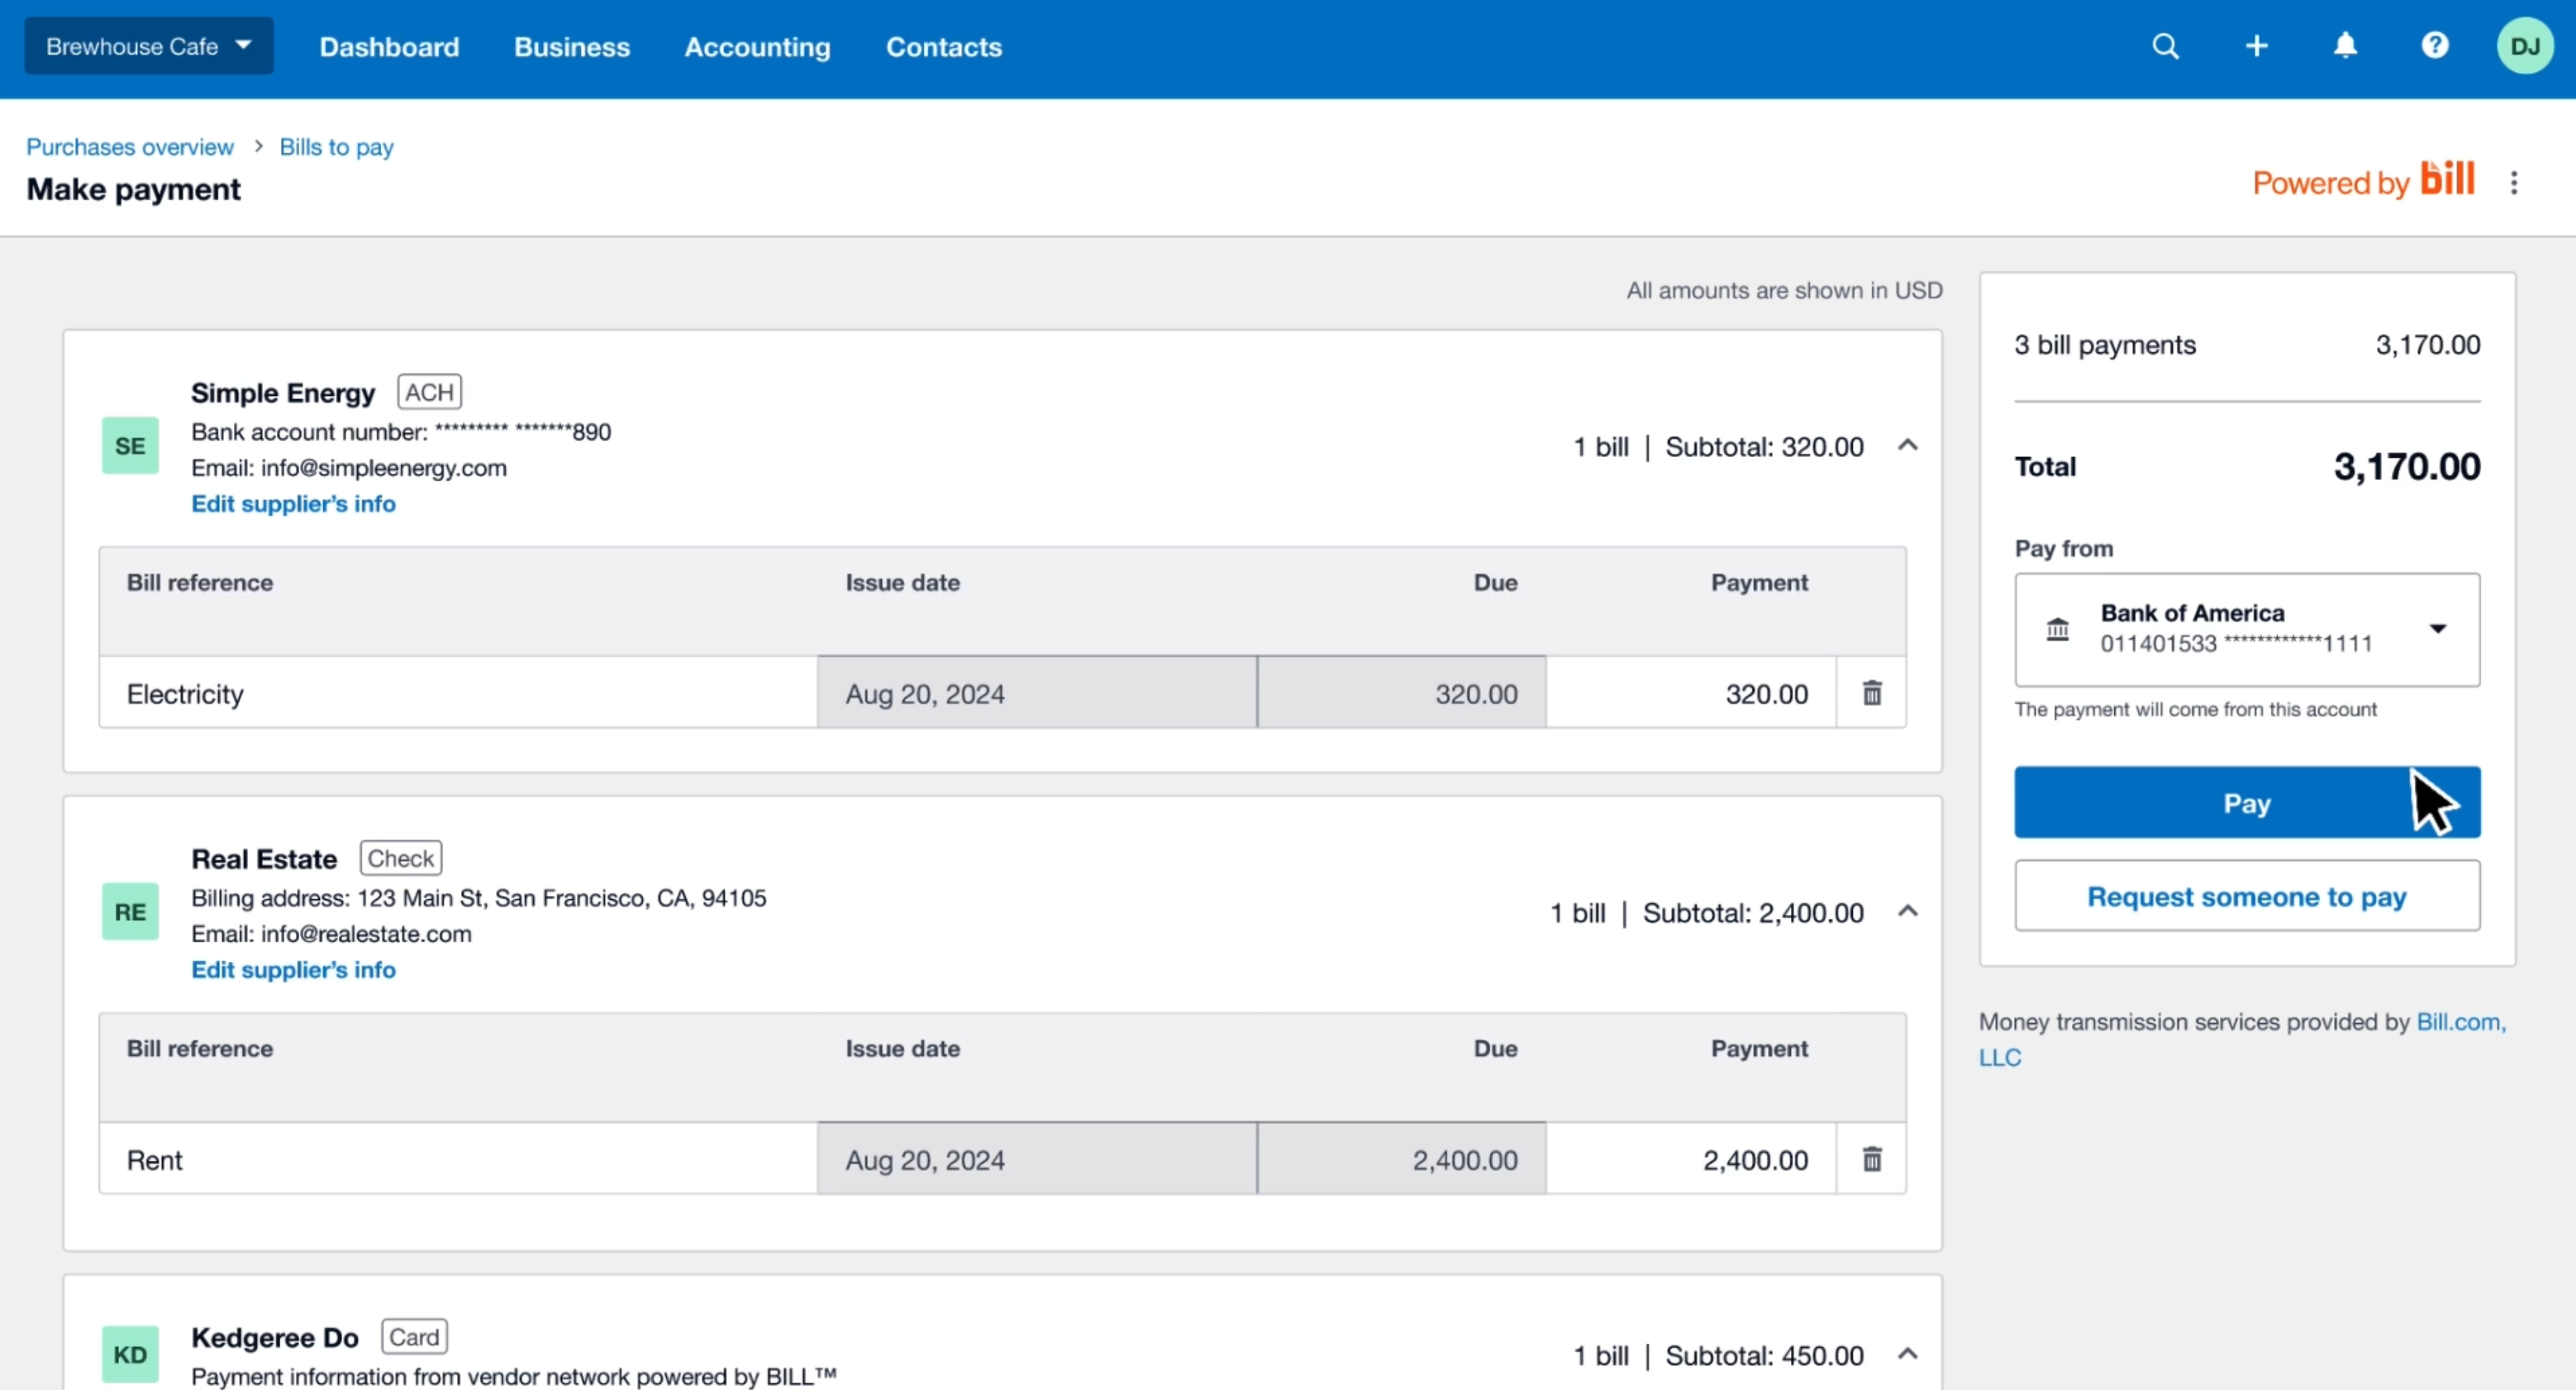Image resolution: width=2576 pixels, height=1390 pixels.
Task: Click the Pay button
Action: 2246,803
